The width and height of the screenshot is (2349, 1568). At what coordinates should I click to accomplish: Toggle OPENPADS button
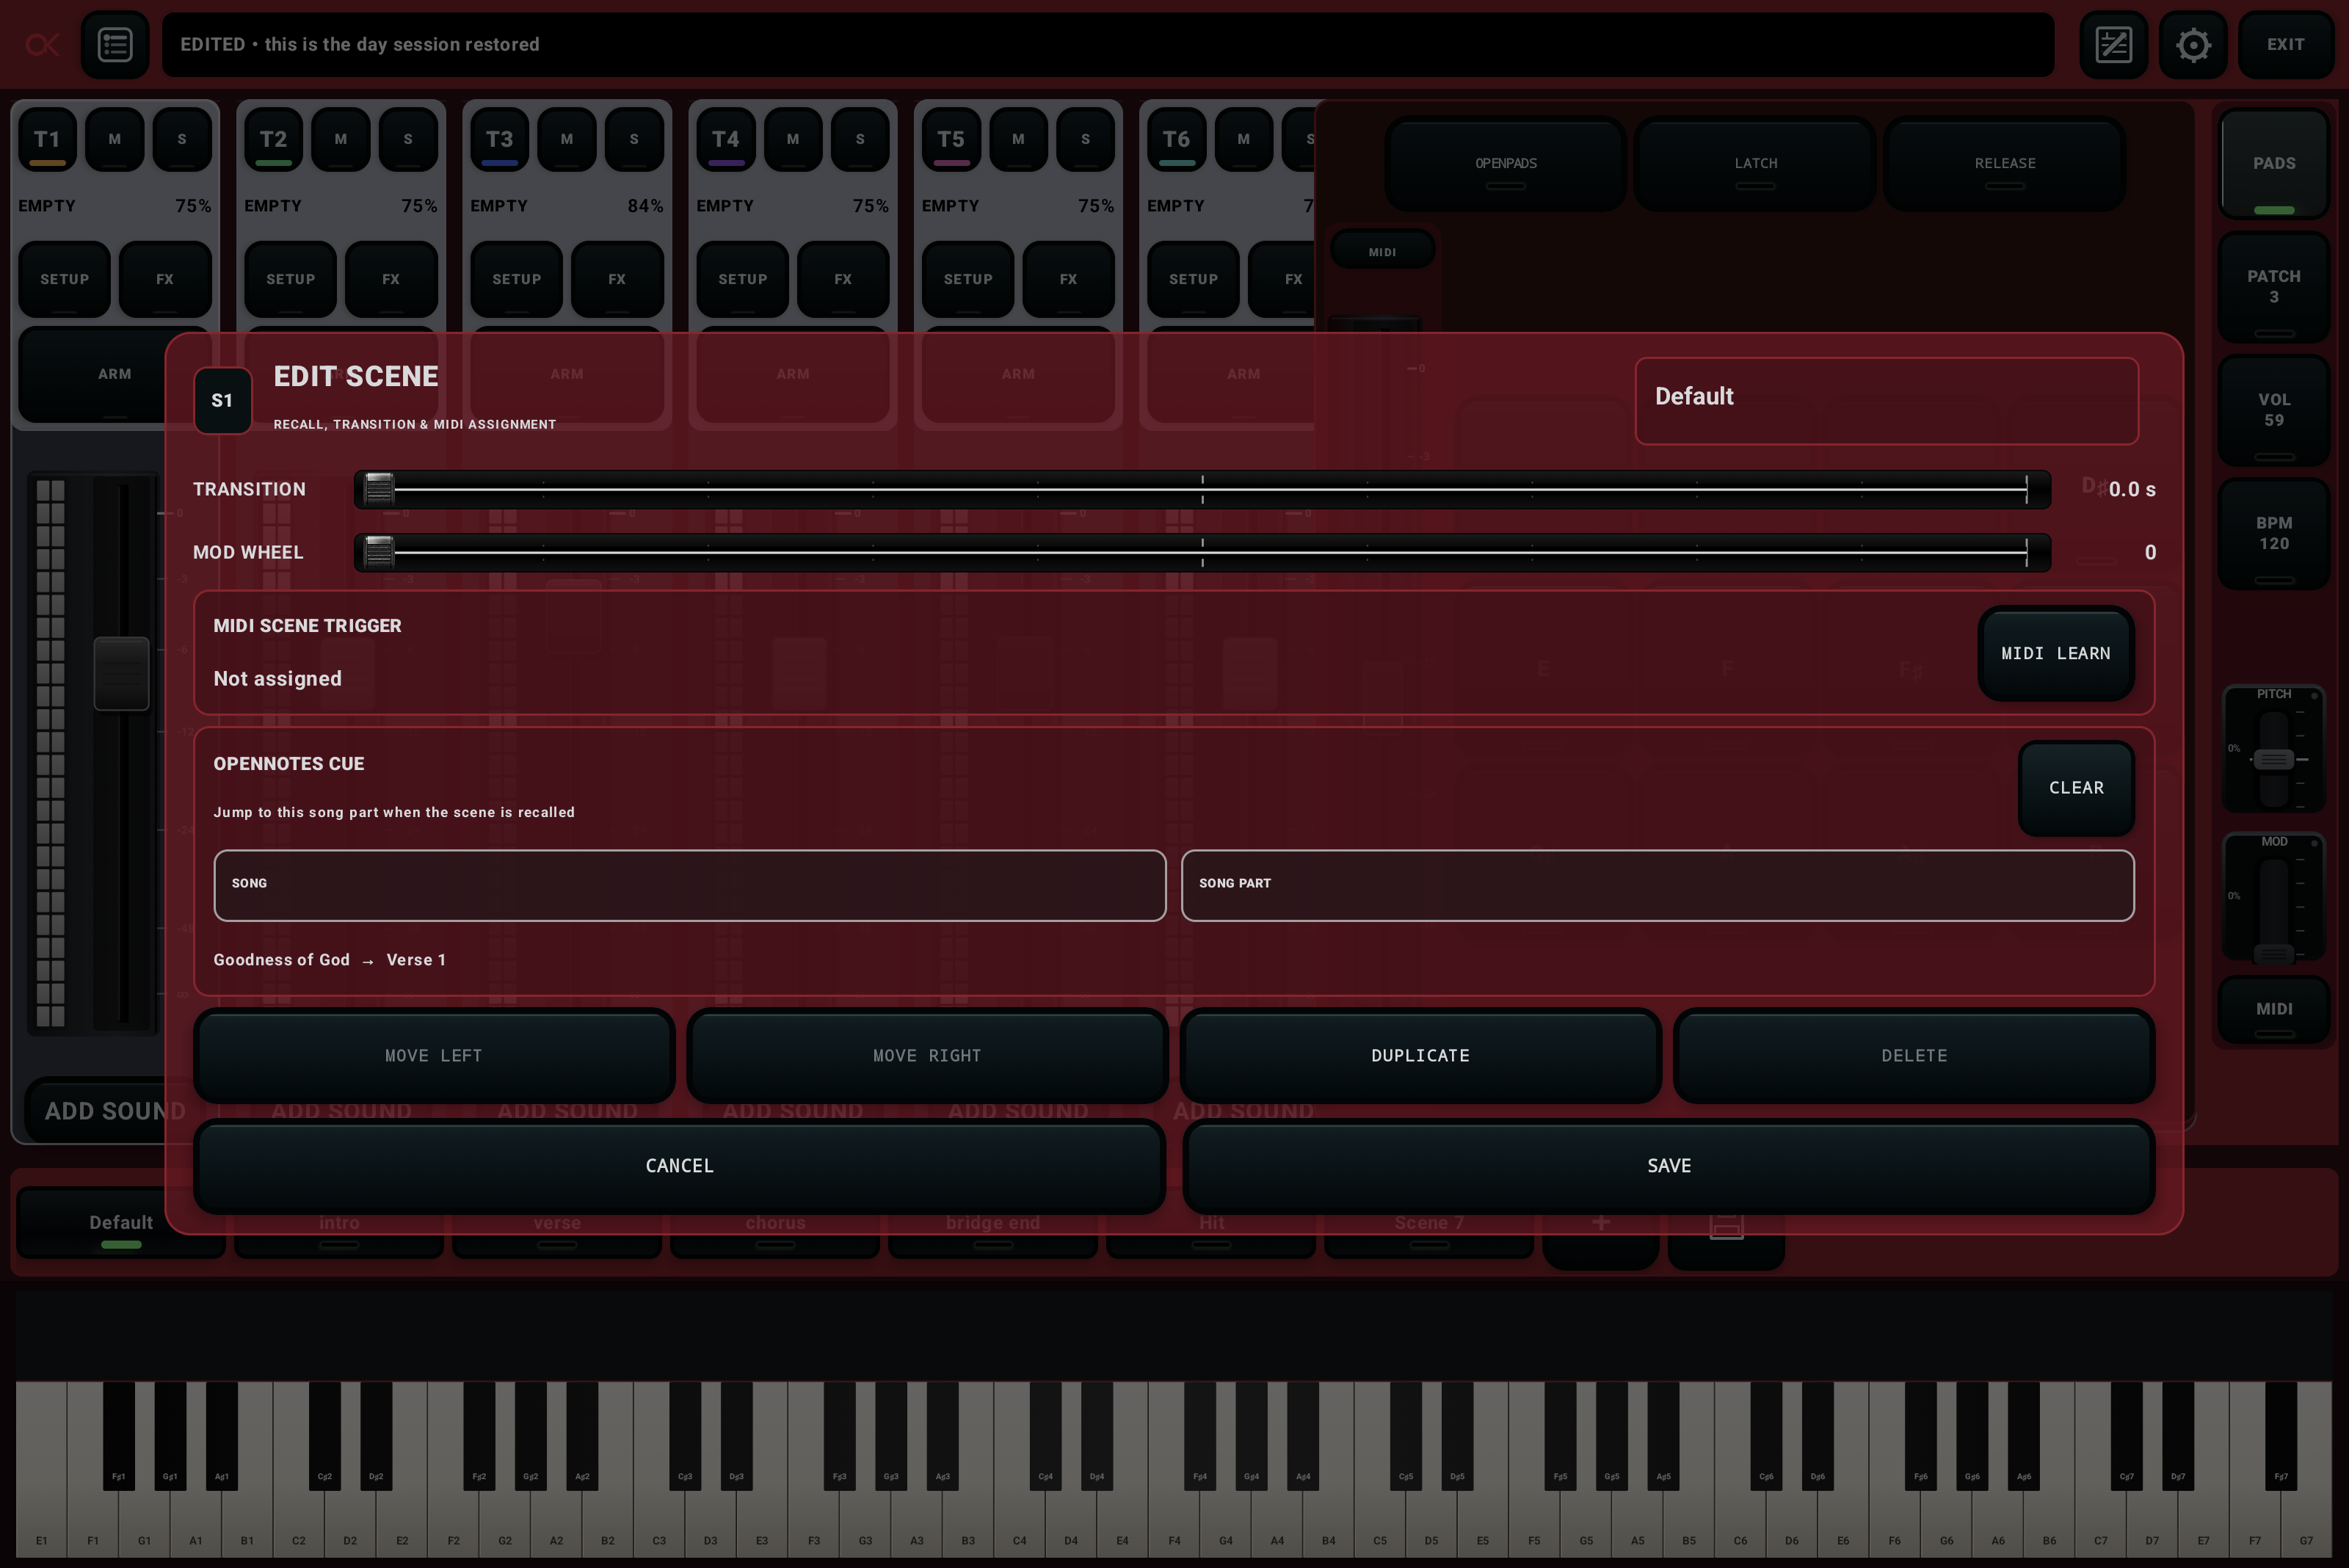[1505, 163]
